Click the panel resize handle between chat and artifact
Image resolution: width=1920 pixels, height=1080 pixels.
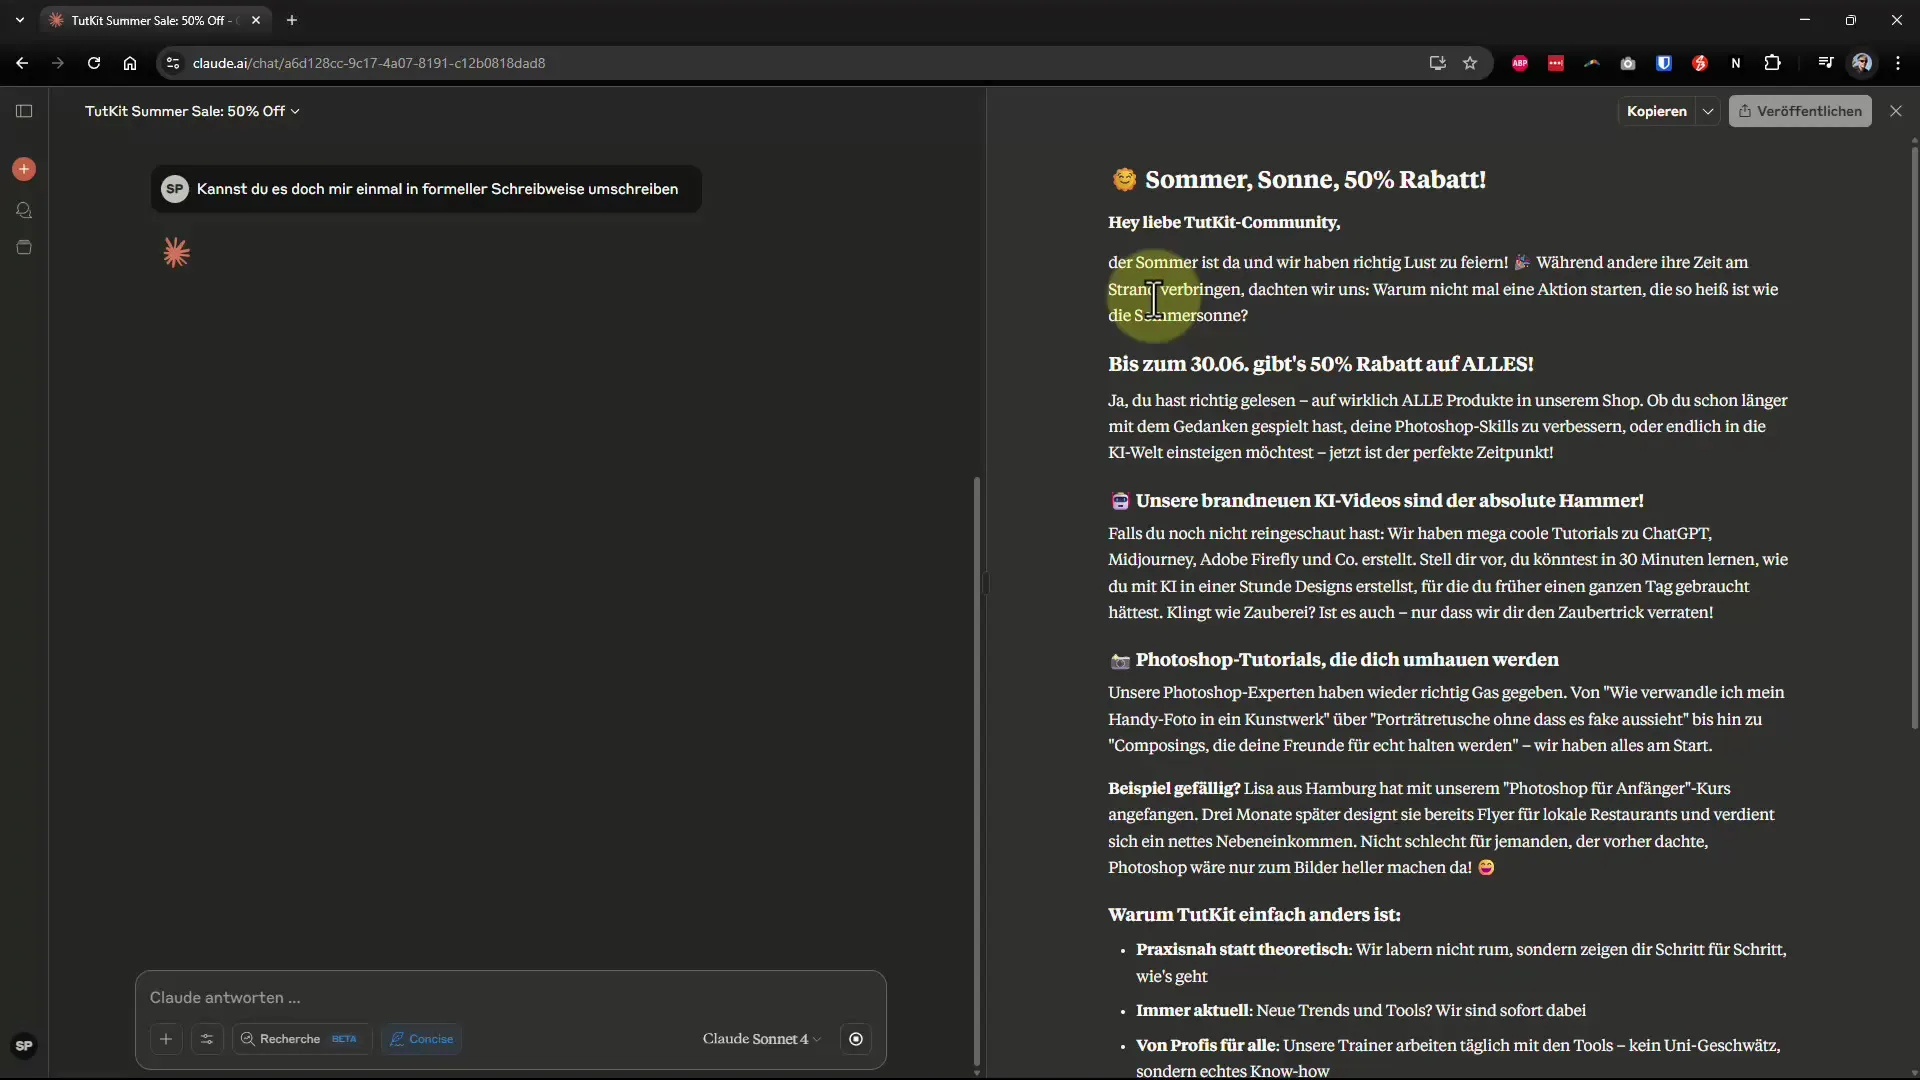coord(986,583)
